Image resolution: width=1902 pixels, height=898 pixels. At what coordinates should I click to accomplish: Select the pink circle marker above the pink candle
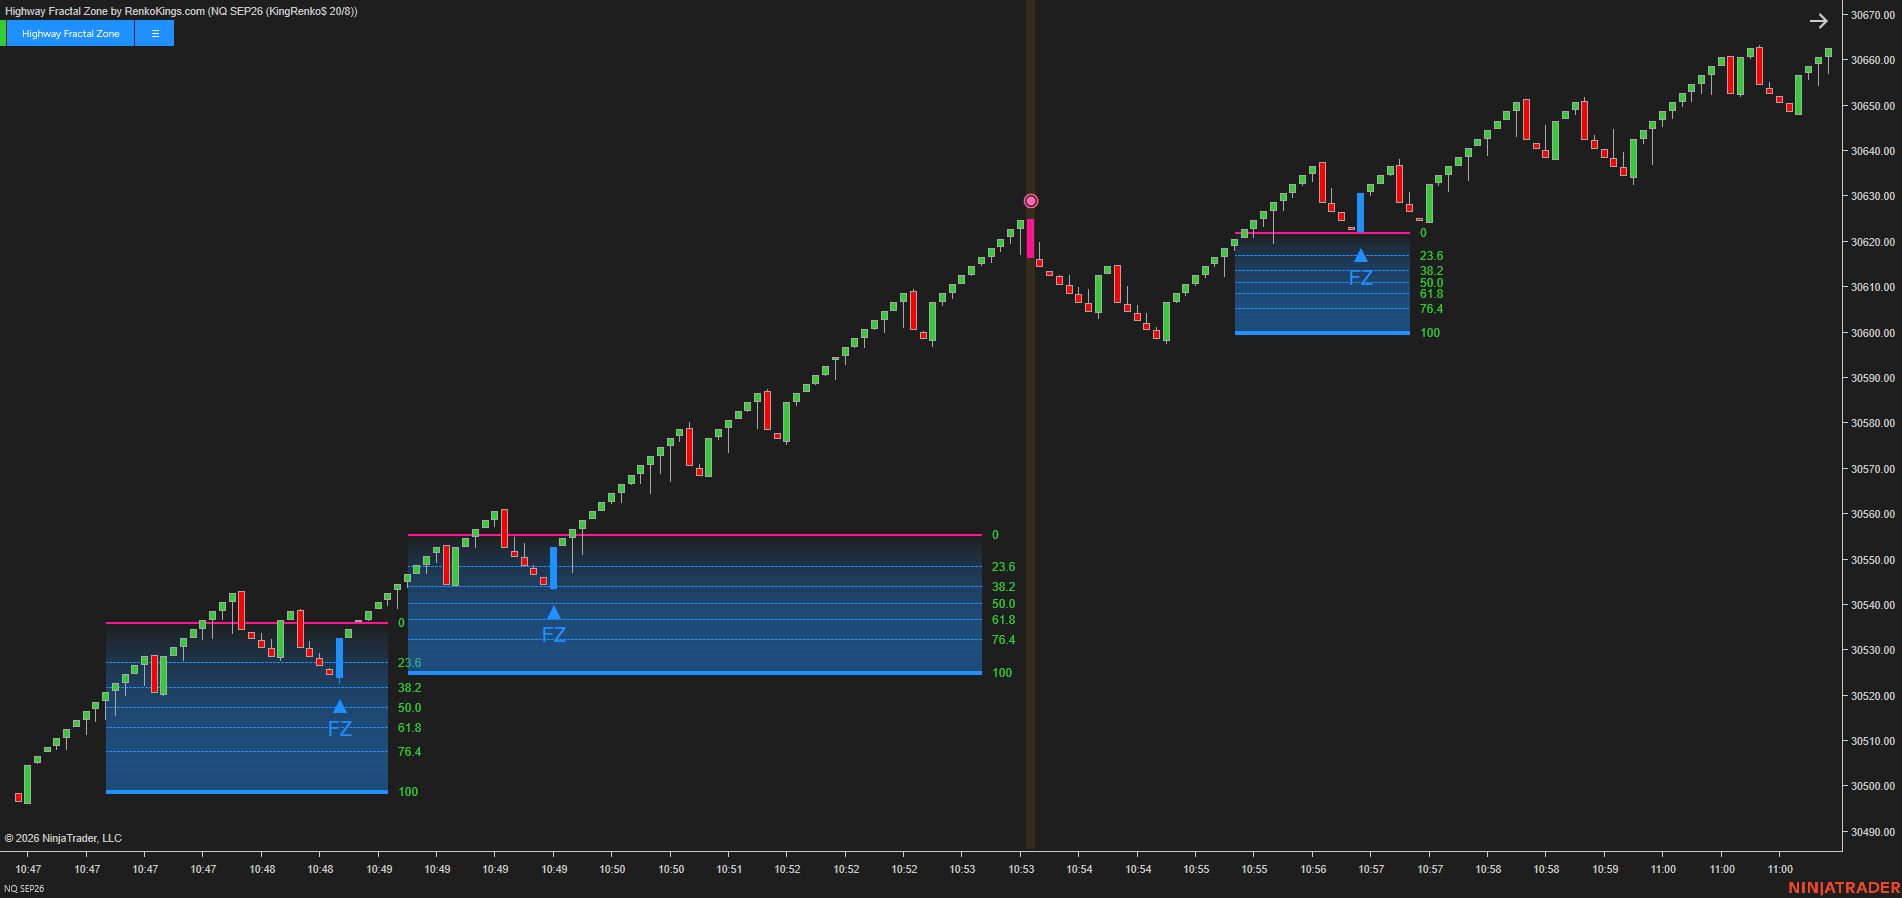coord(1031,201)
